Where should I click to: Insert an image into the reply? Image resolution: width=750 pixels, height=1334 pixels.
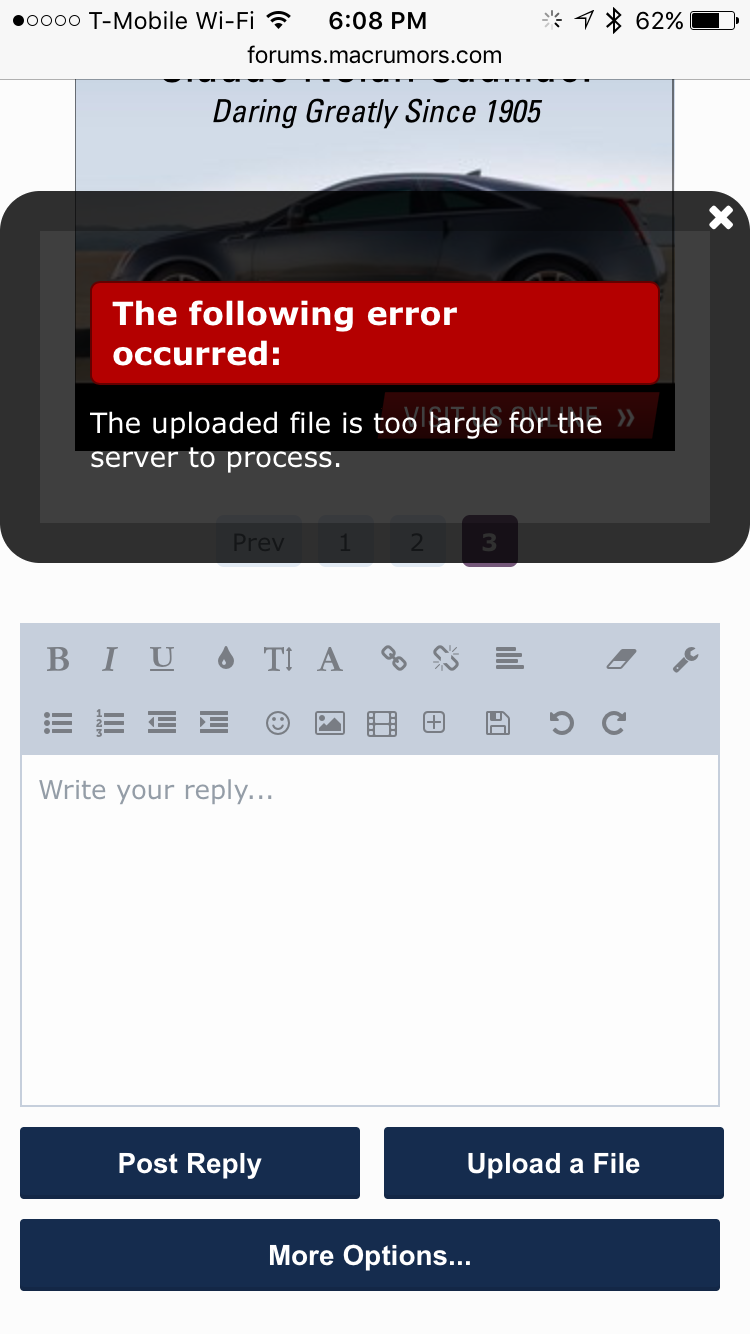coord(330,723)
